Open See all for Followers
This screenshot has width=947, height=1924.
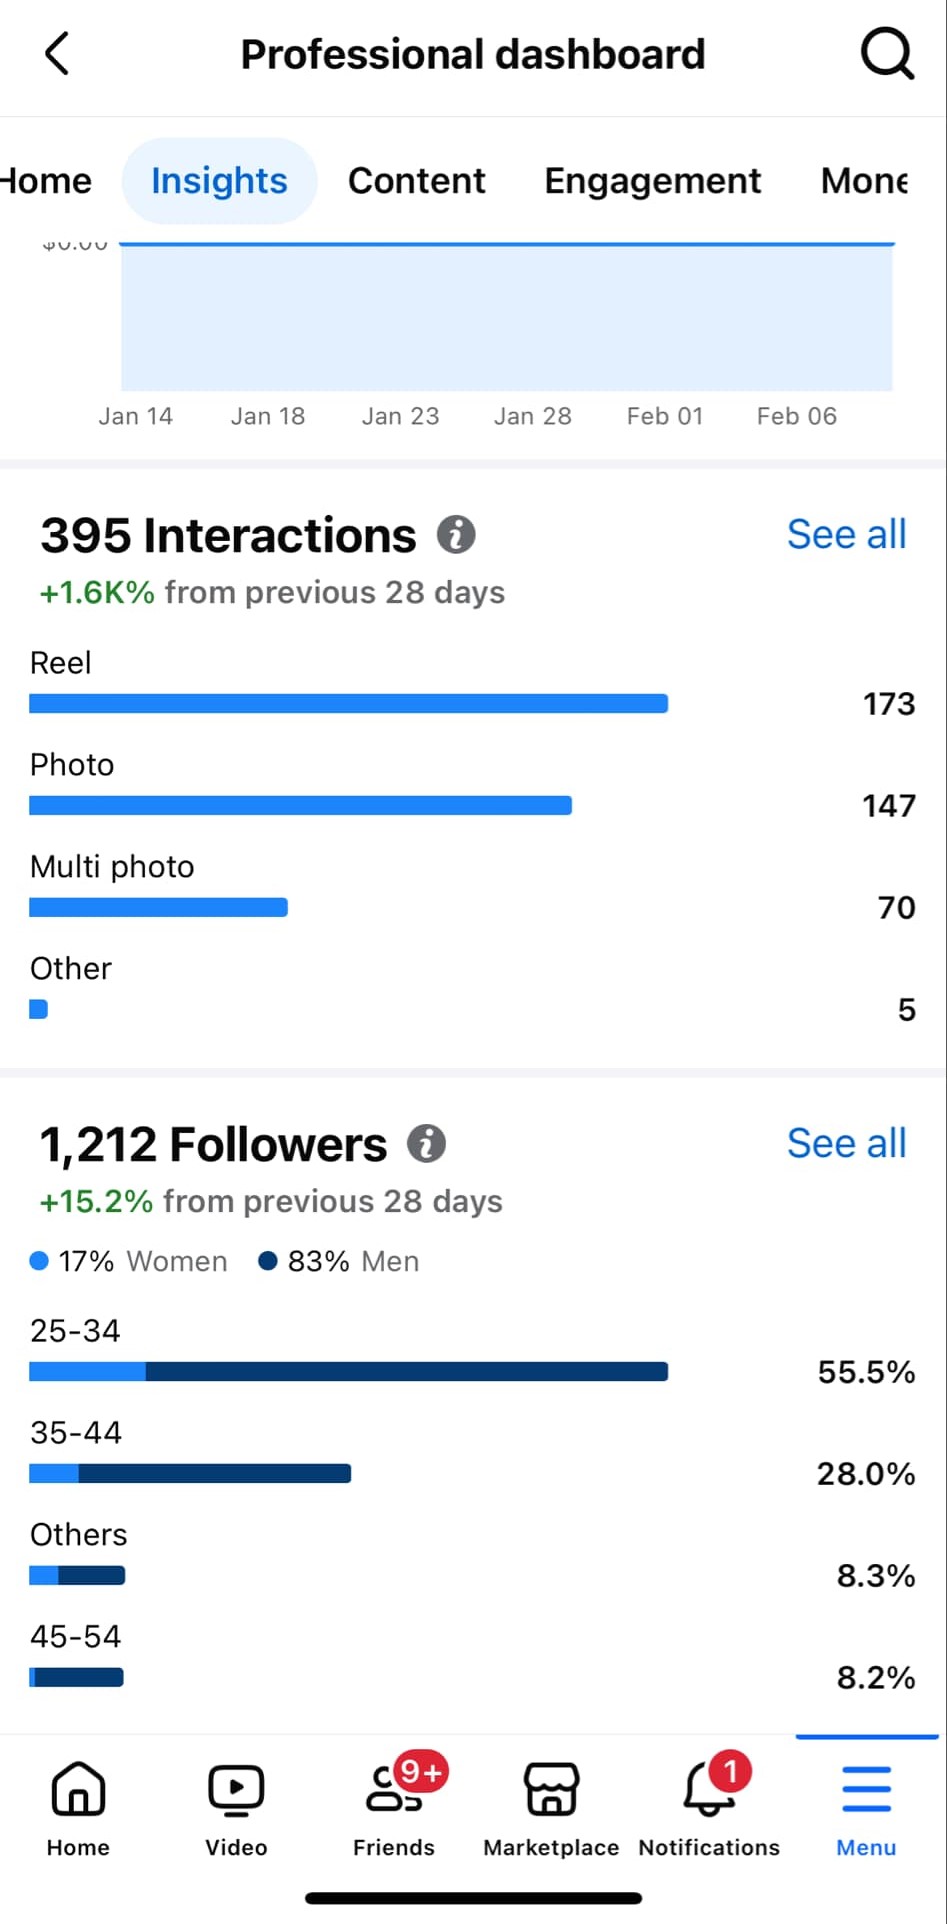coord(846,1144)
